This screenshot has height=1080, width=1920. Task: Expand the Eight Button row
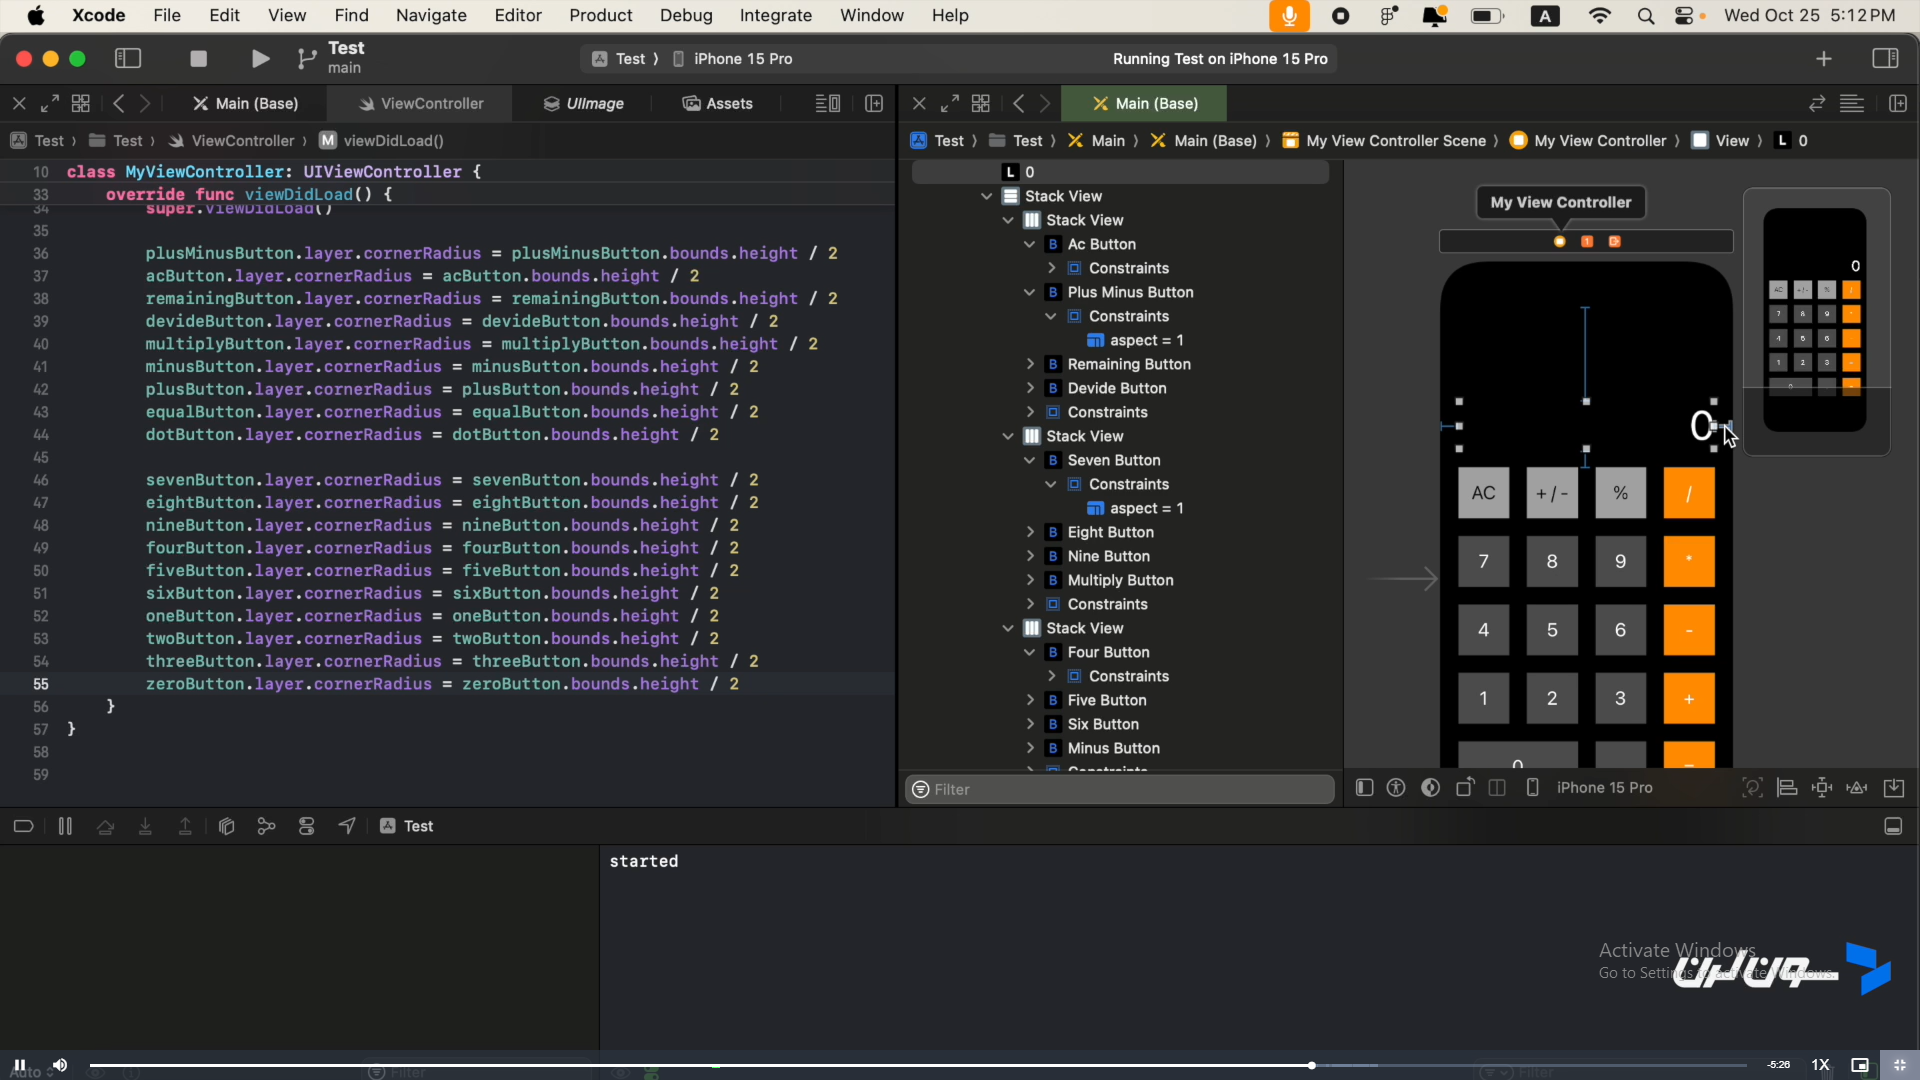pos(1029,532)
